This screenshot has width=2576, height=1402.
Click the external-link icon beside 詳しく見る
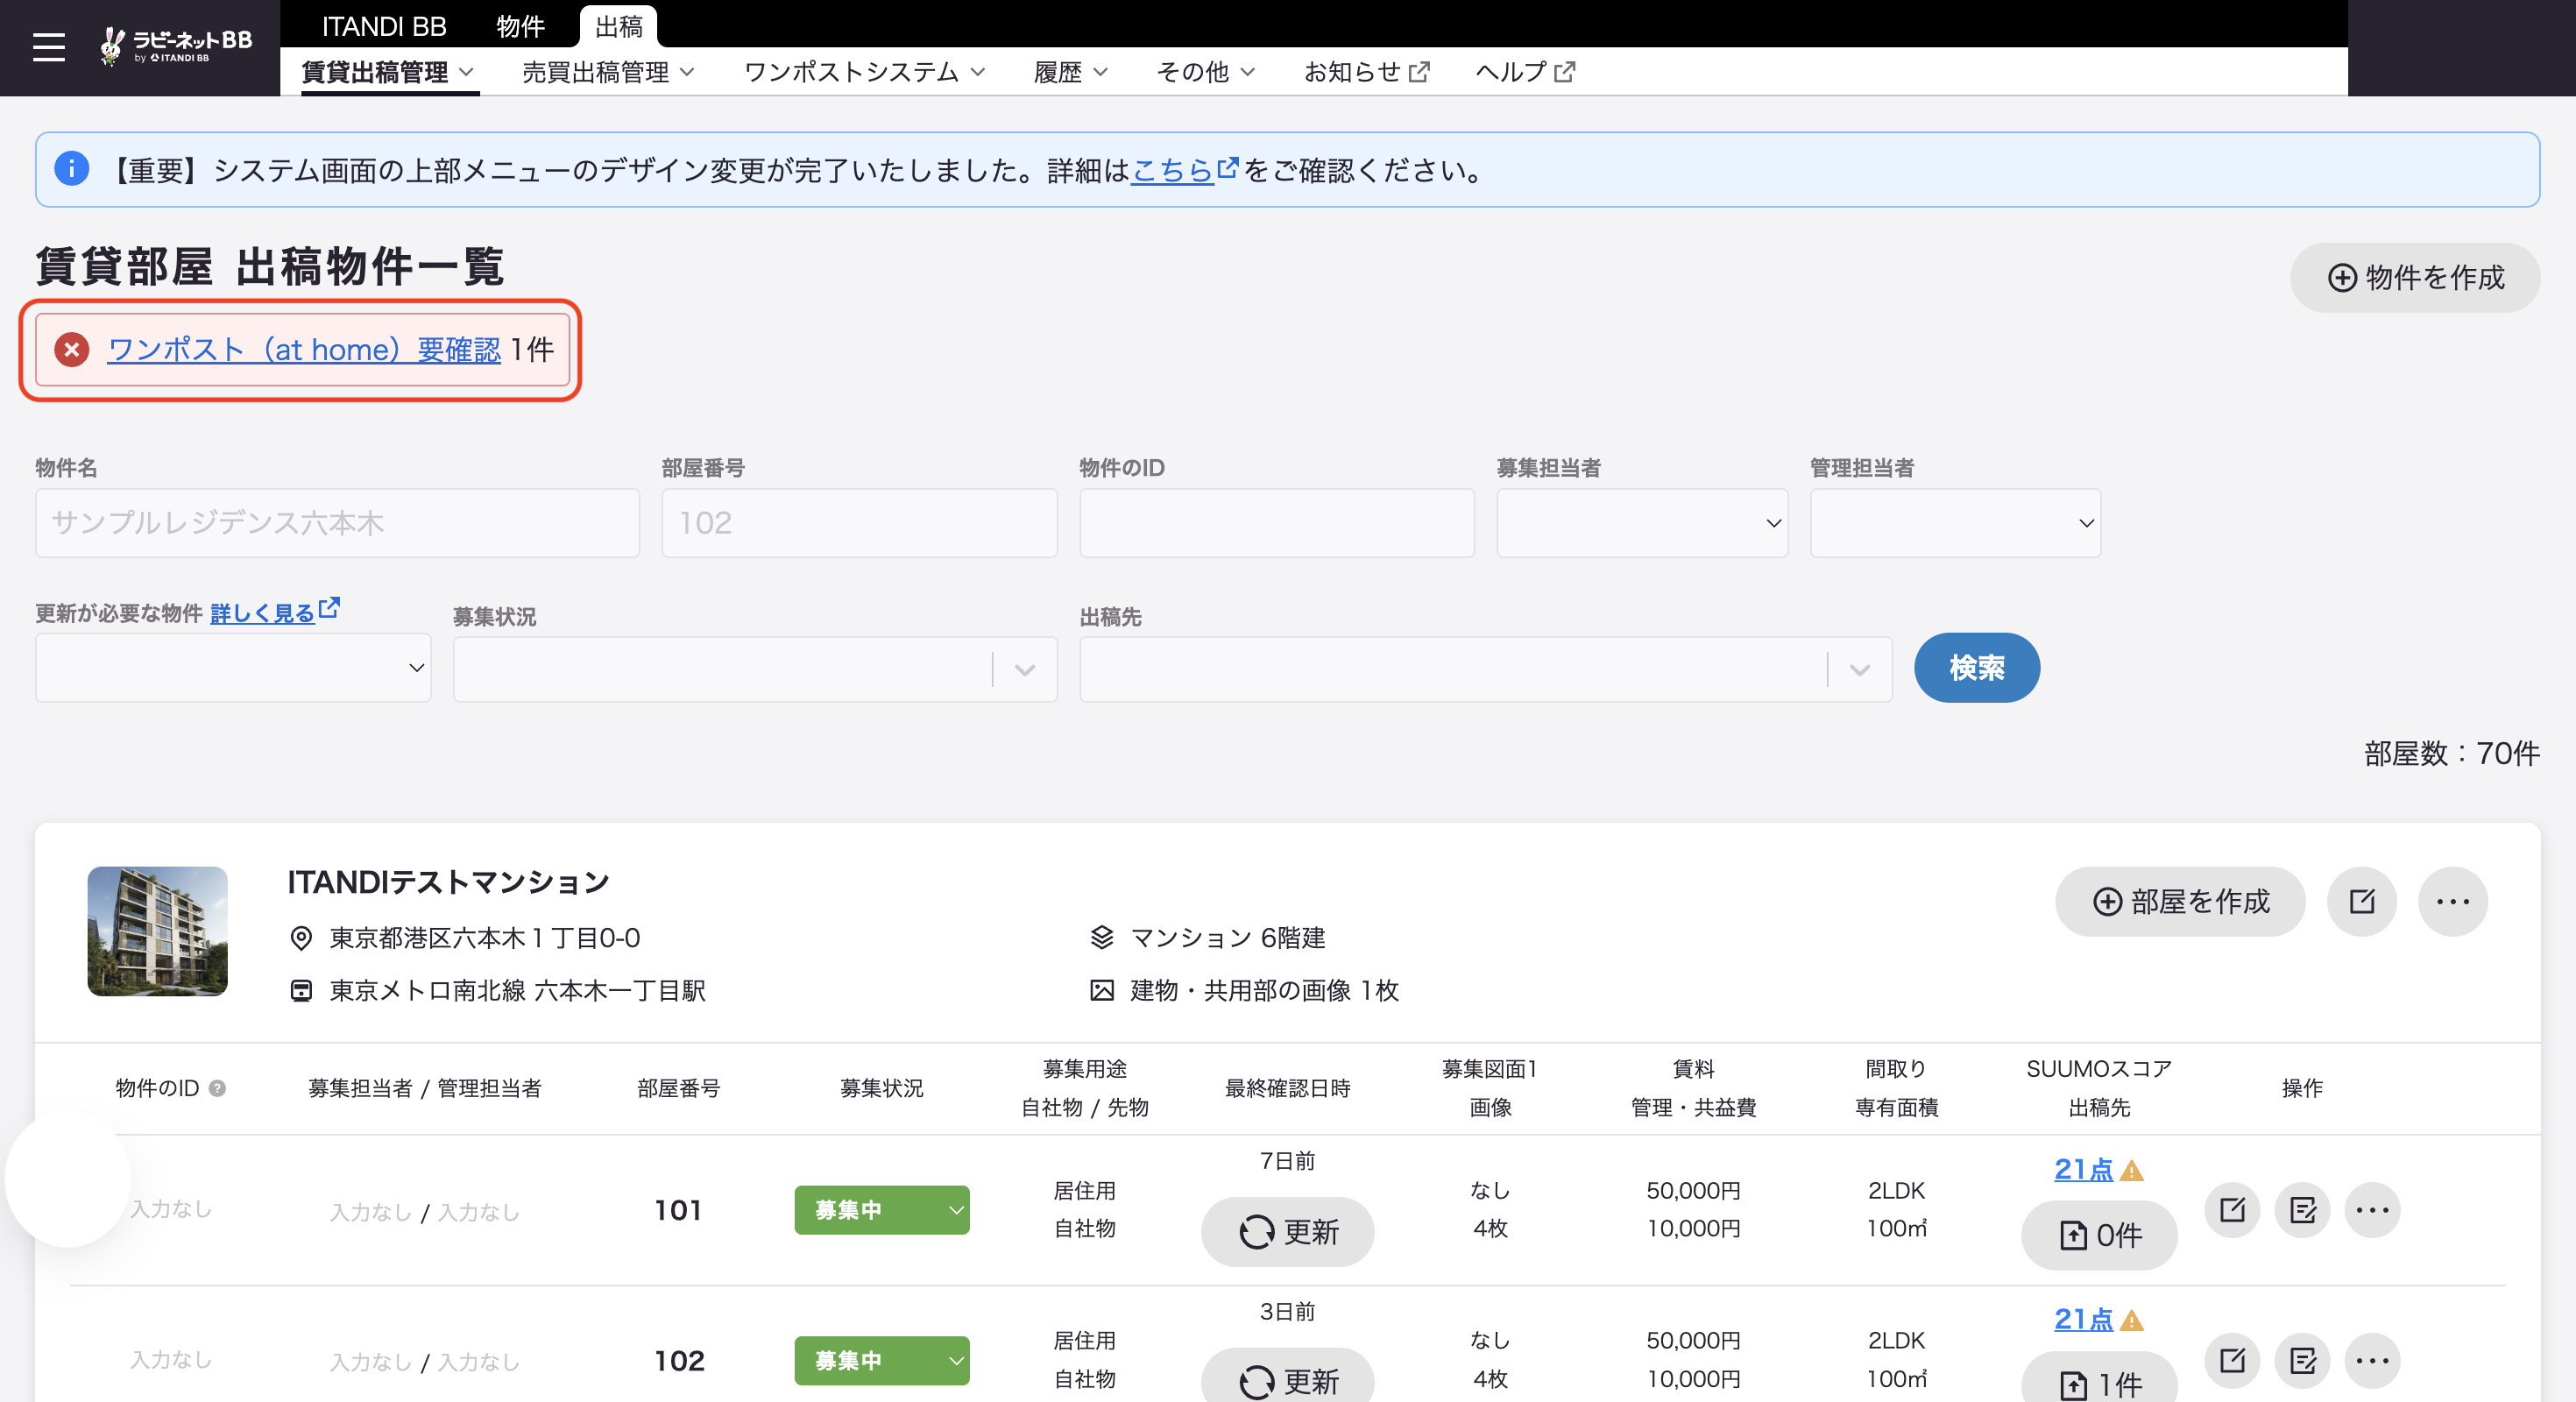pos(329,607)
